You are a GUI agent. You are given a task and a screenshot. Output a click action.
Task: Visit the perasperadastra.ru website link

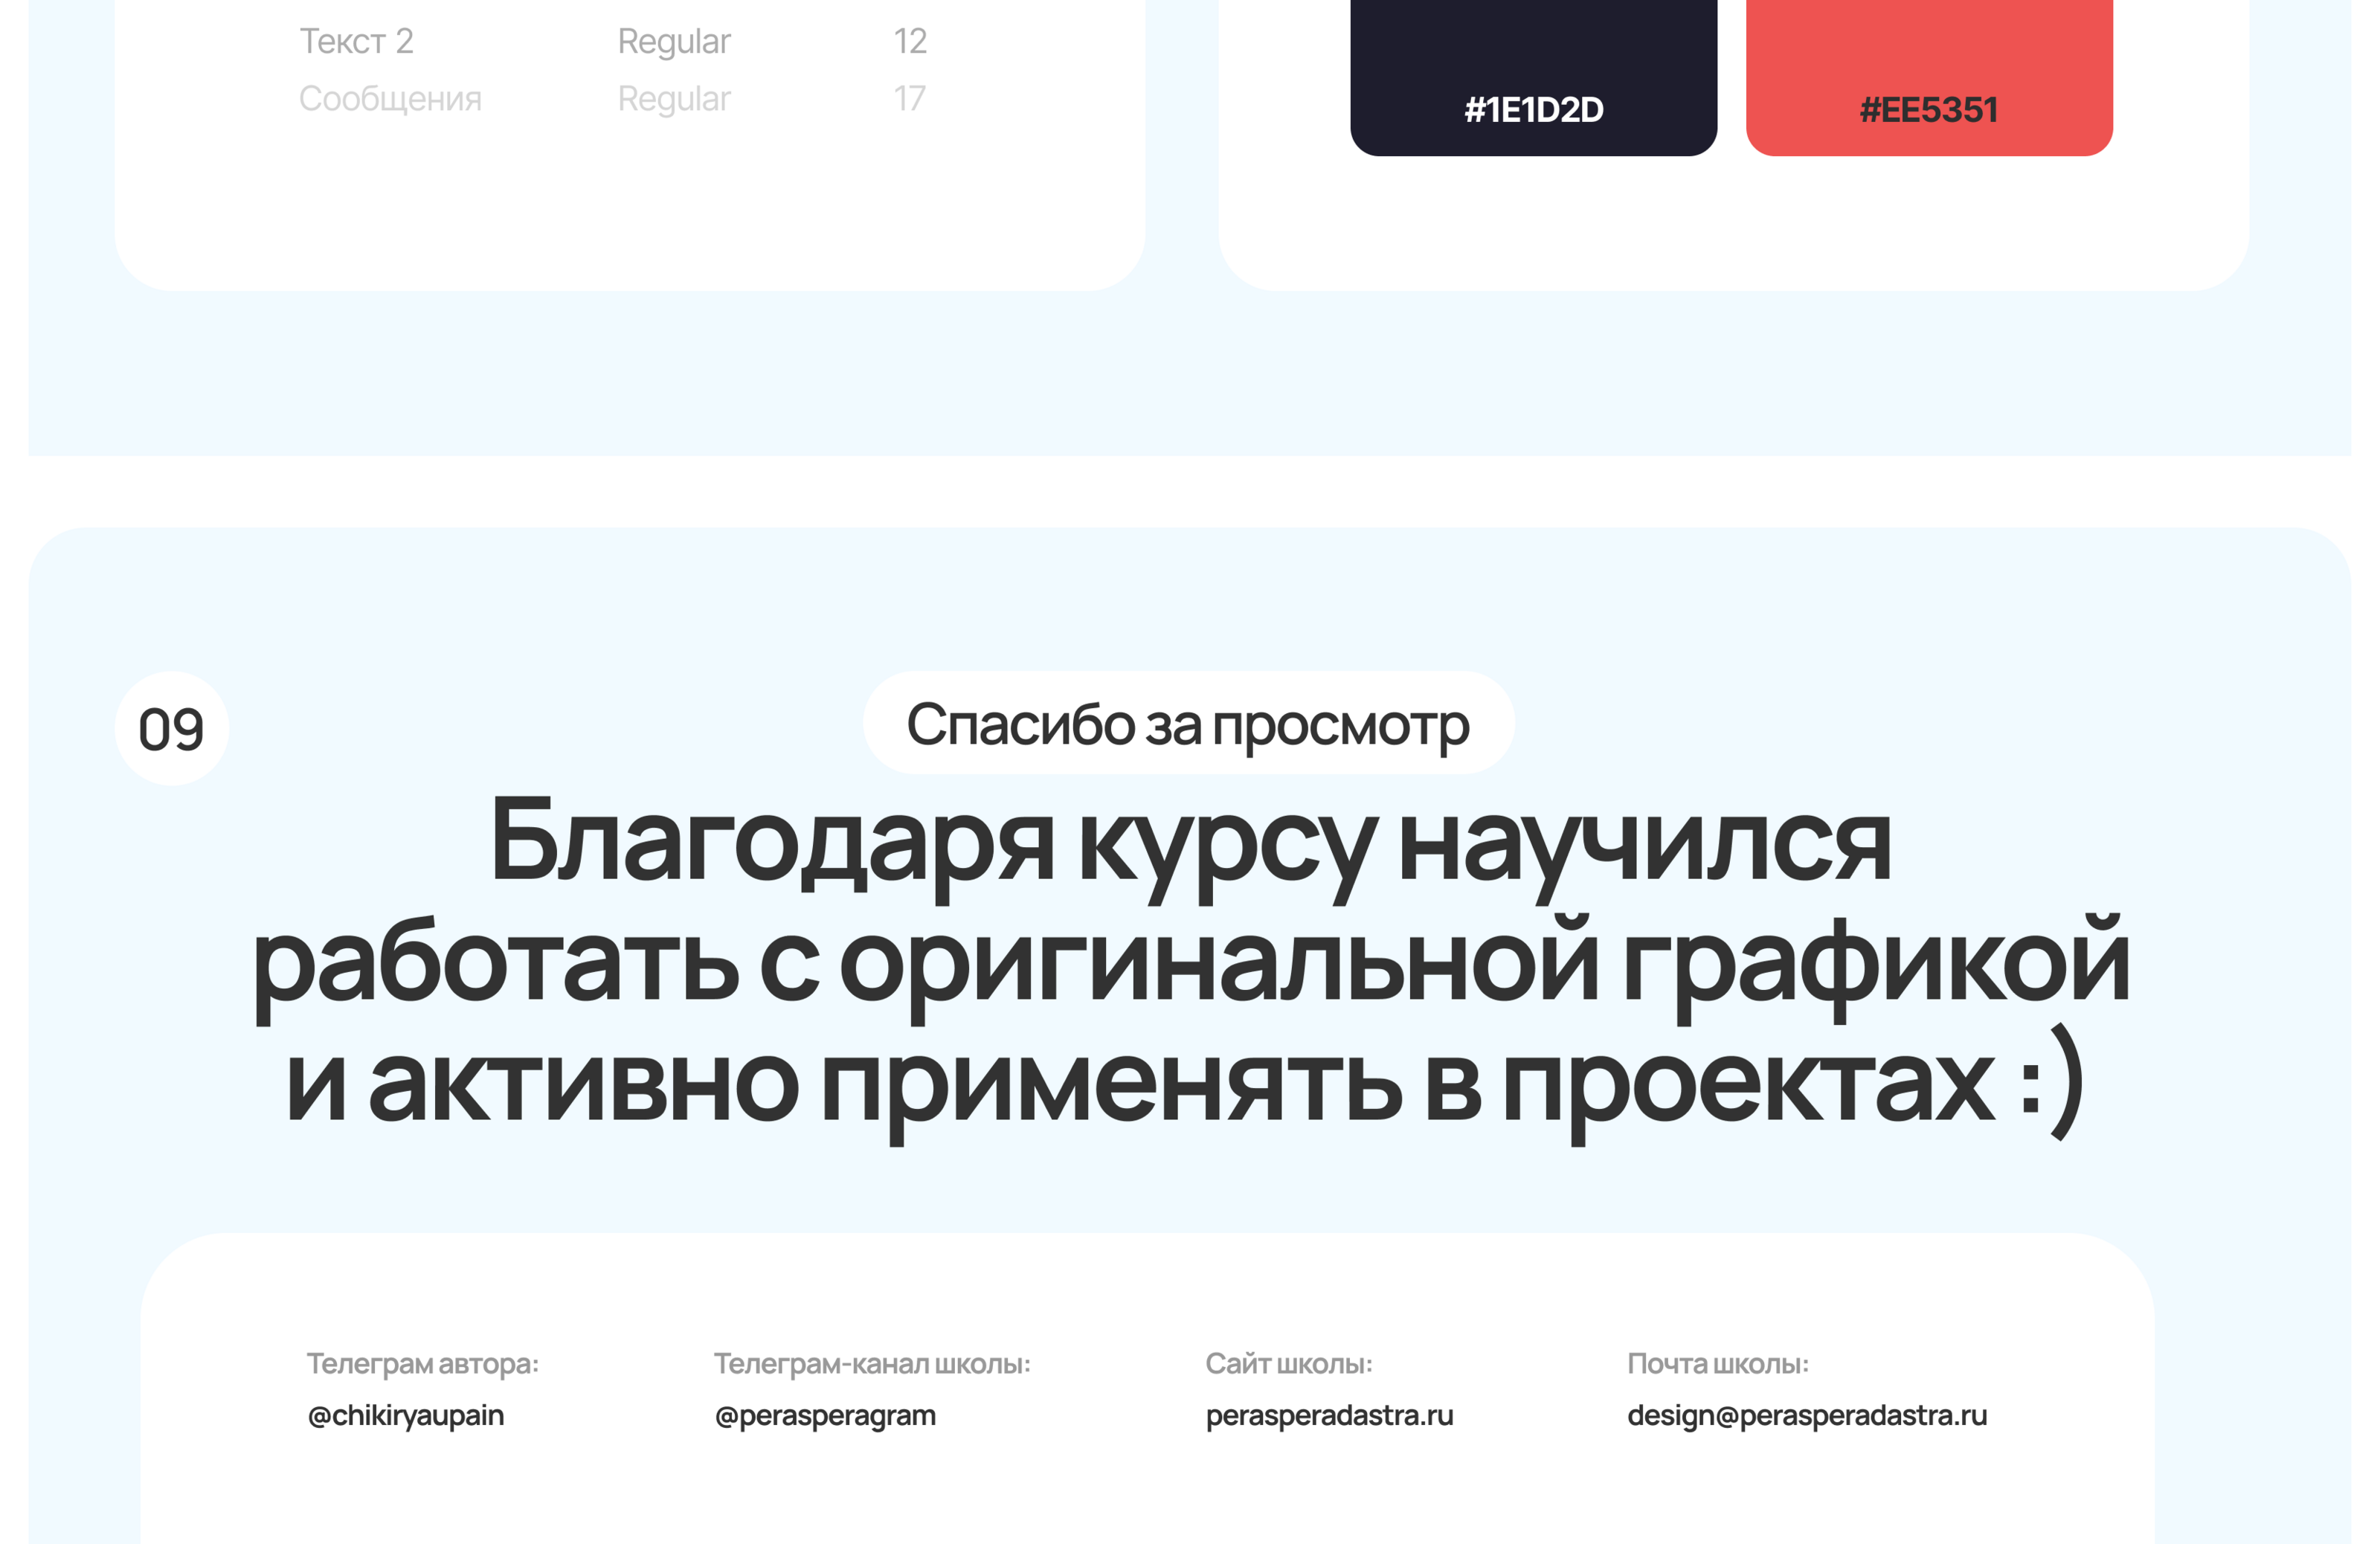(x=1329, y=1415)
